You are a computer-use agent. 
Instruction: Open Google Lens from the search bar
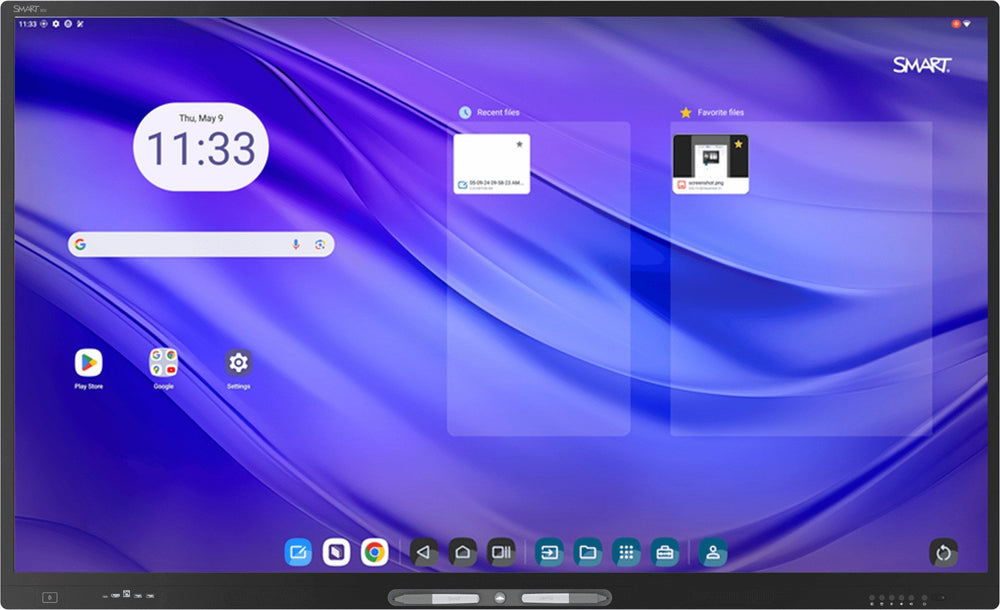(320, 244)
